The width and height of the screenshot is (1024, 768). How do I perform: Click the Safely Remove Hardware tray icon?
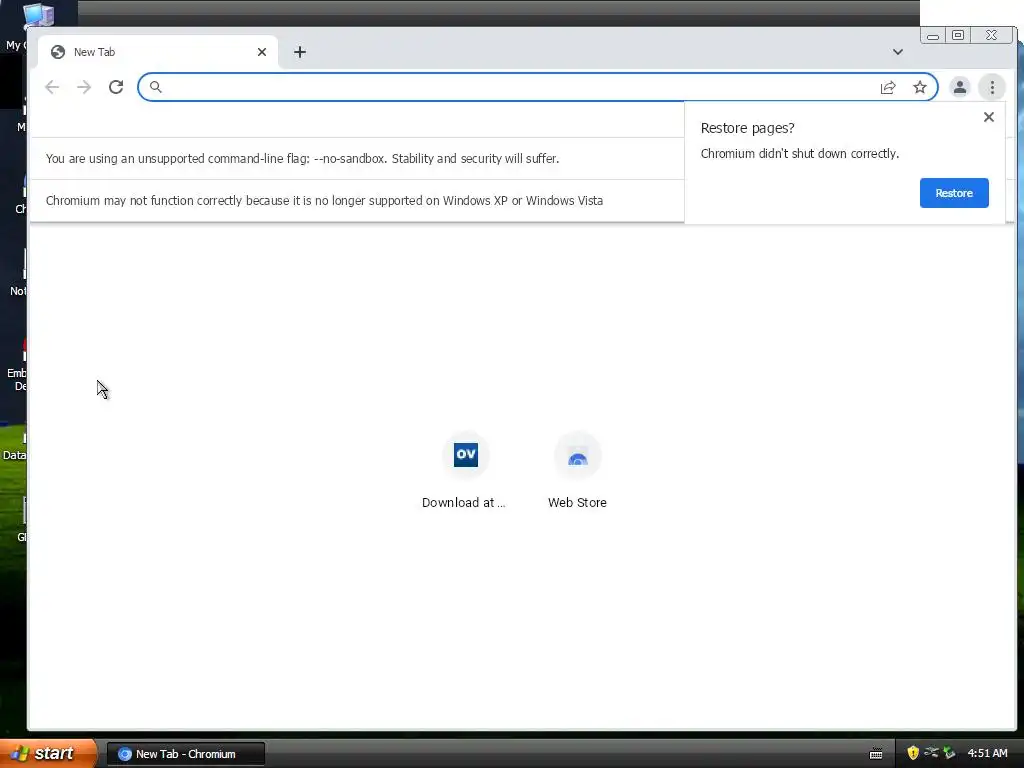949,753
